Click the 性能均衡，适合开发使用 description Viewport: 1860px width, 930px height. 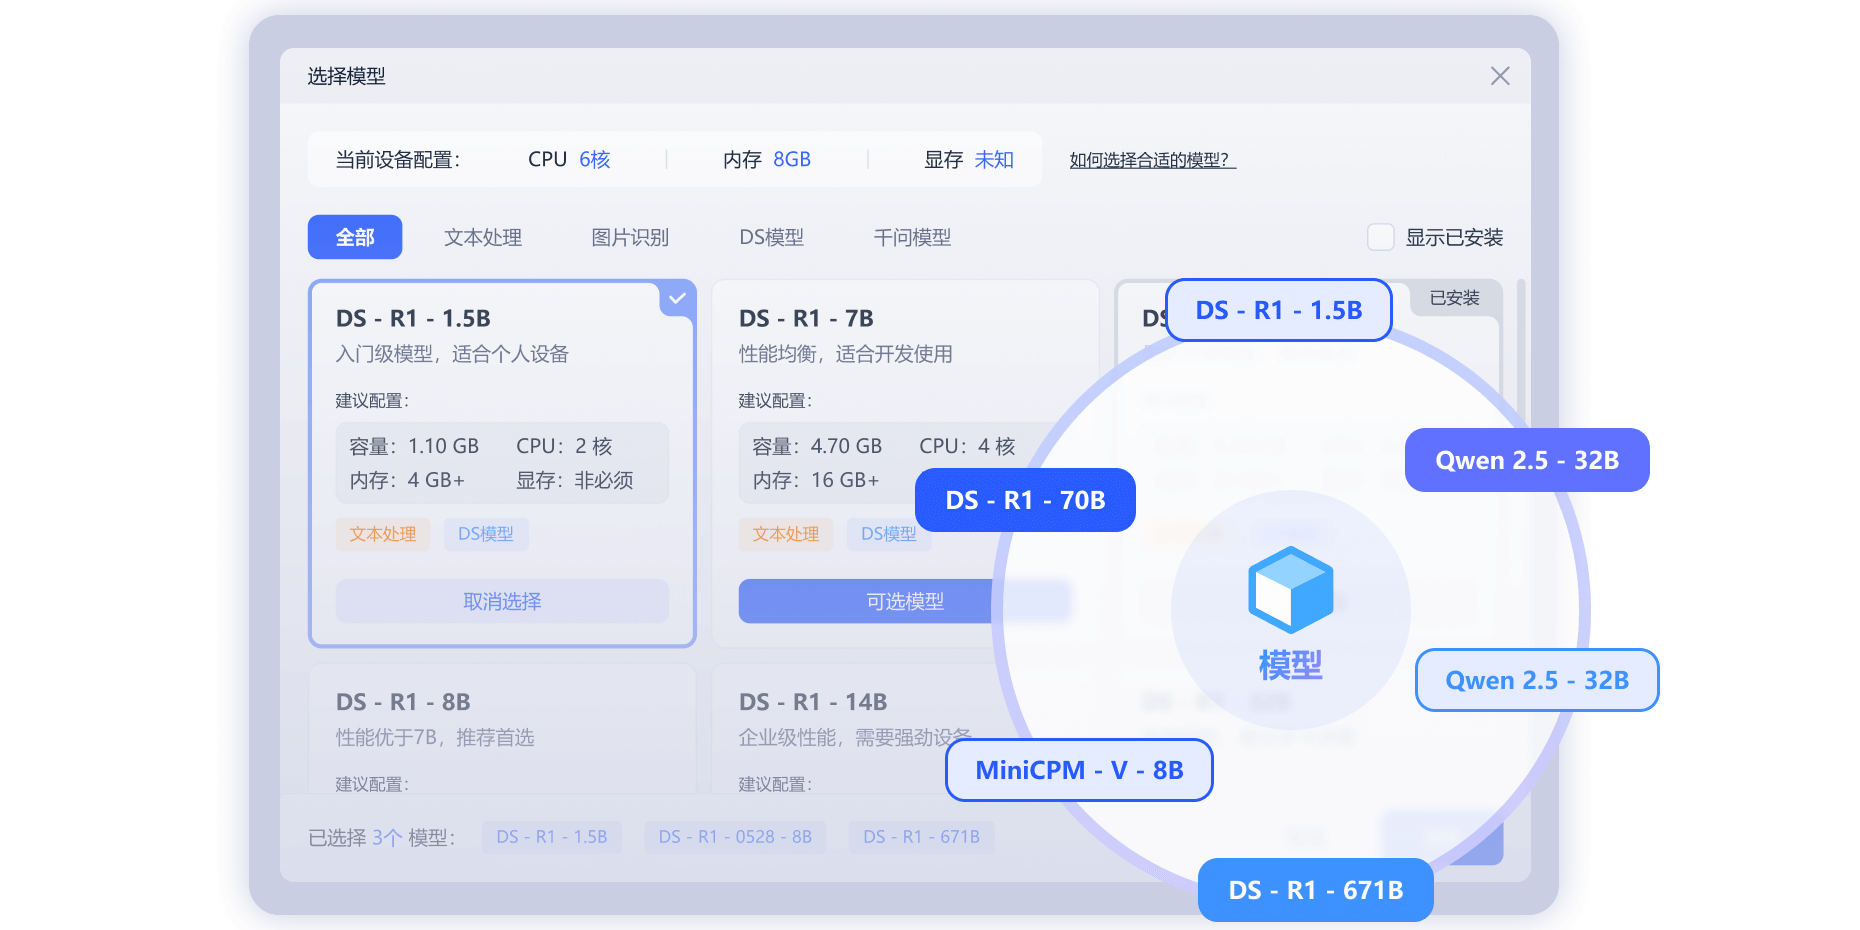pyautogui.click(x=846, y=354)
